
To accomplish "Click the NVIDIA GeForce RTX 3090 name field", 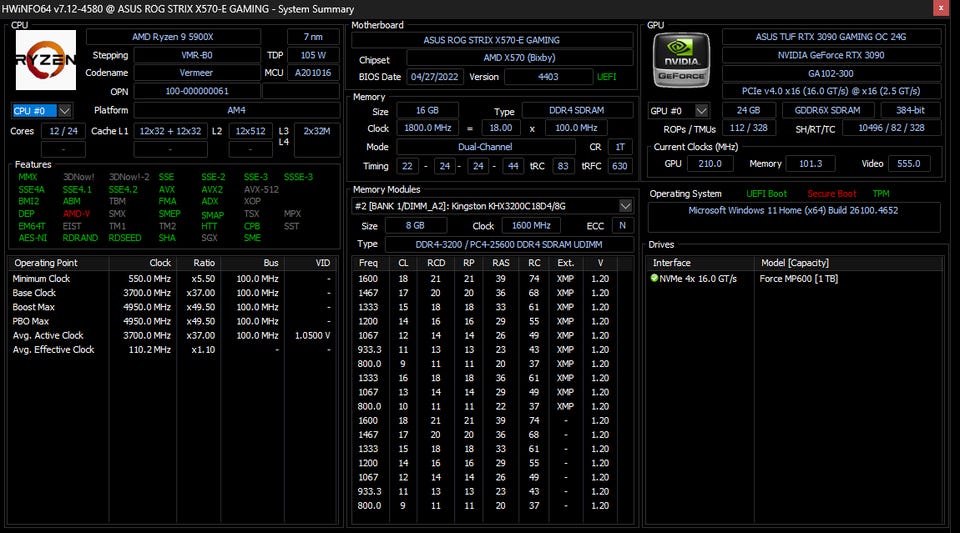I will coord(830,55).
